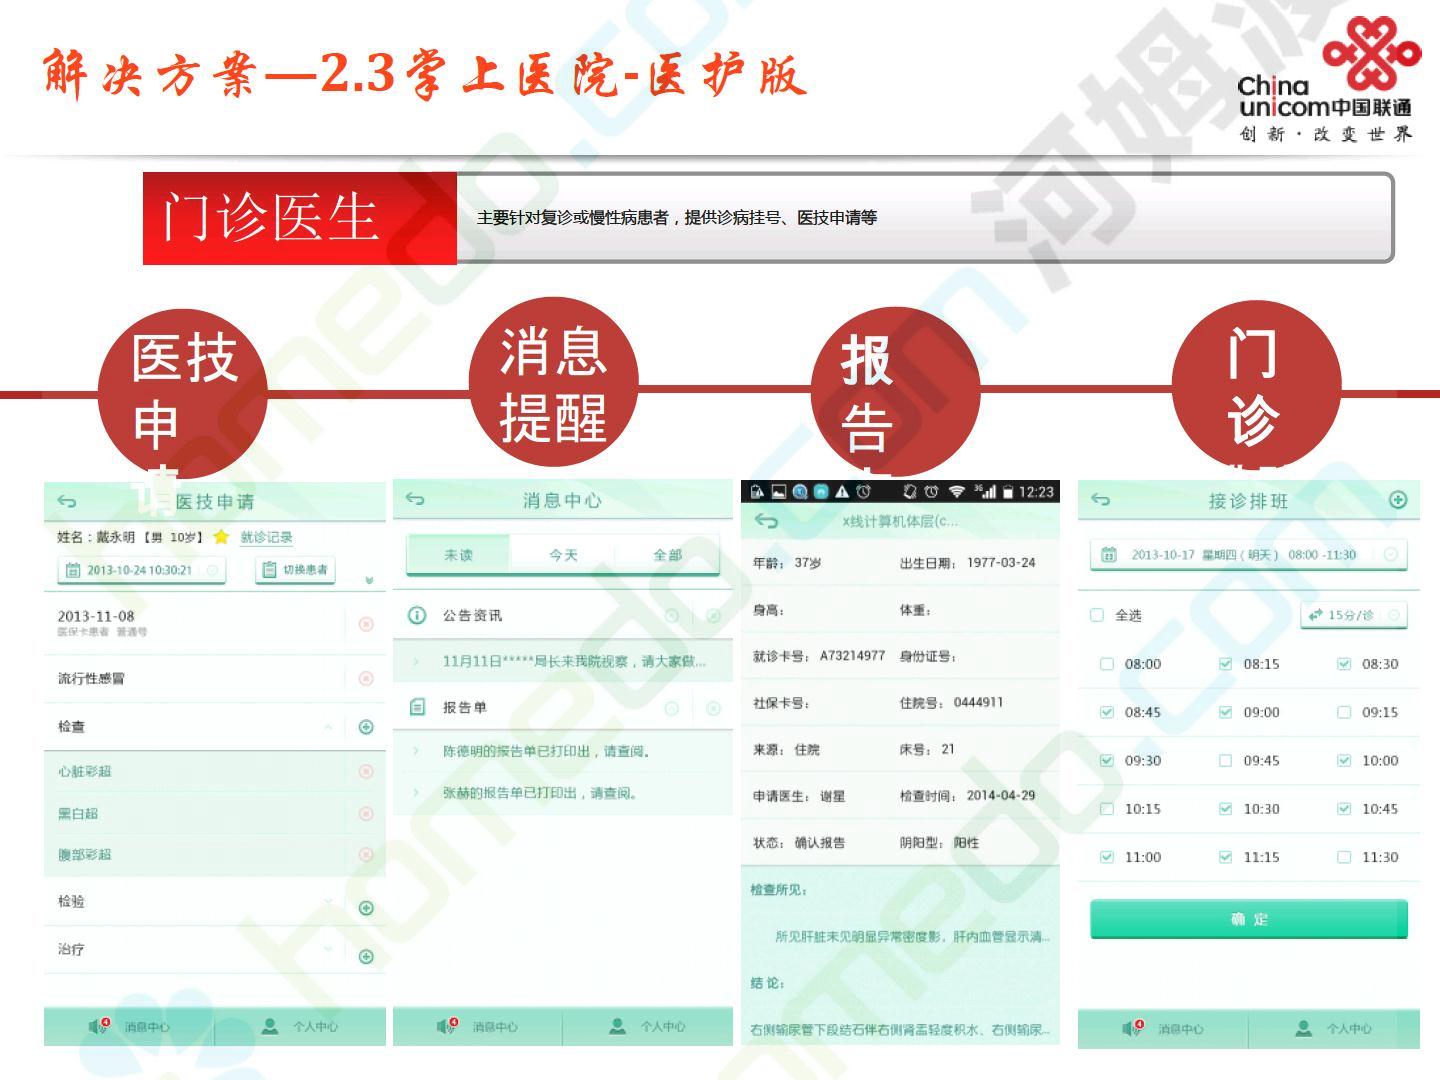
Task: Select the 全部 messages tab
Action: [x=667, y=555]
